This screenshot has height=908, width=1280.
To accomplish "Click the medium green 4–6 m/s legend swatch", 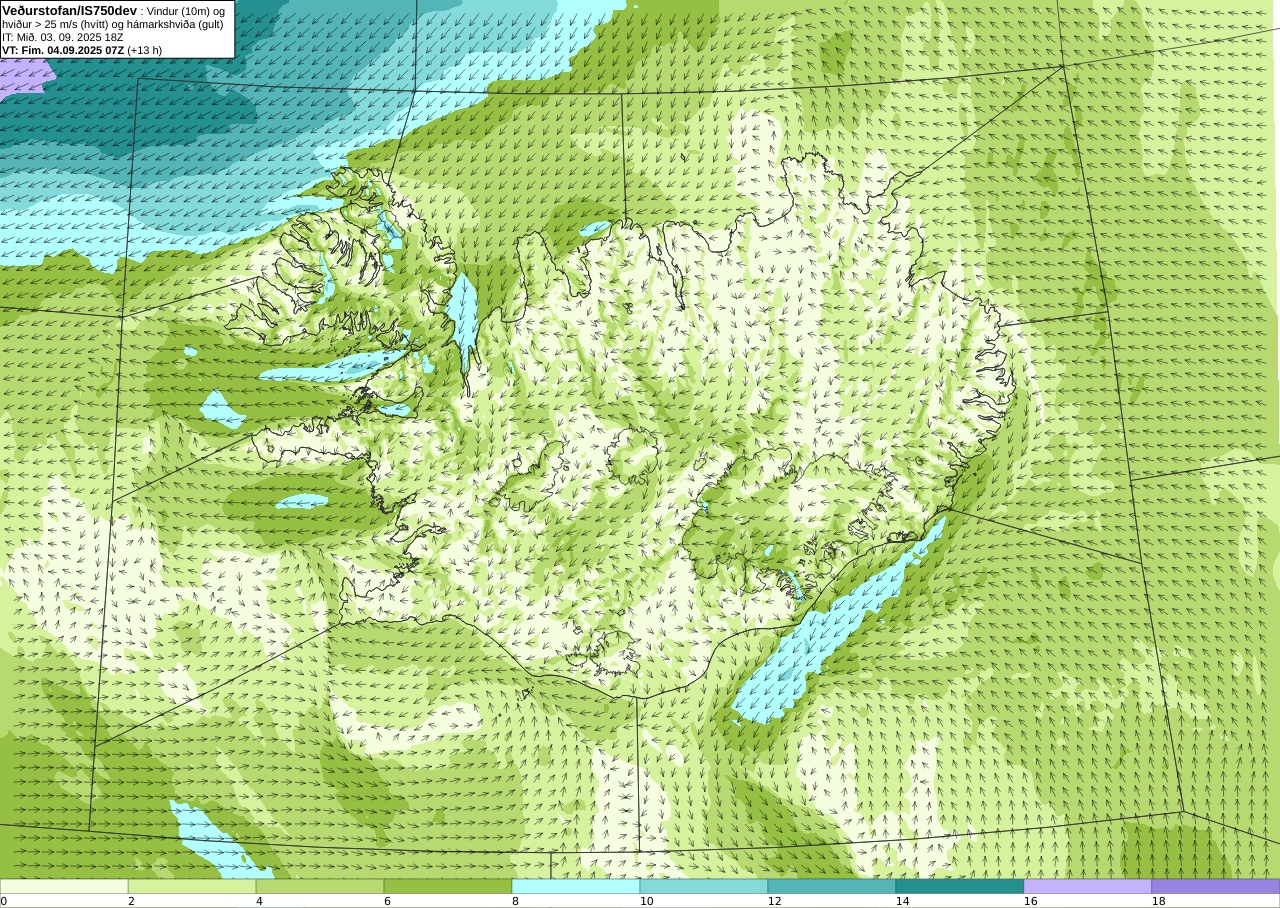I will [x=320, y=886].
